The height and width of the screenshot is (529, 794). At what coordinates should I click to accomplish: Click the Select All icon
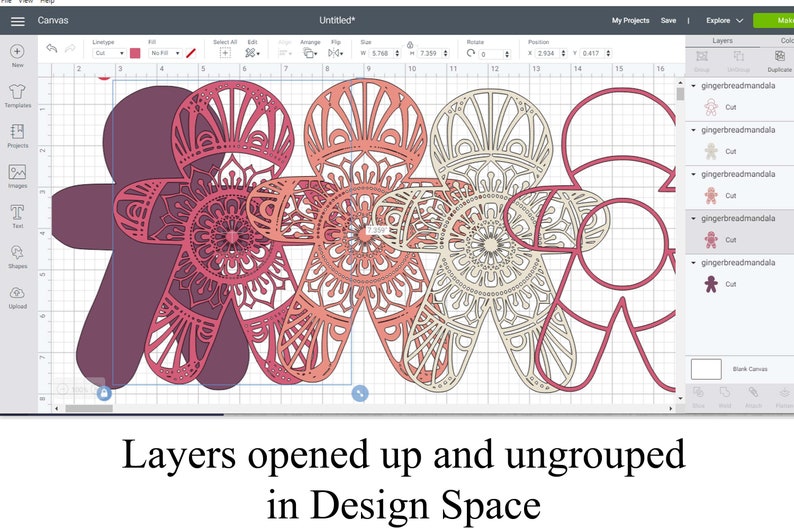tap(225, 53)
